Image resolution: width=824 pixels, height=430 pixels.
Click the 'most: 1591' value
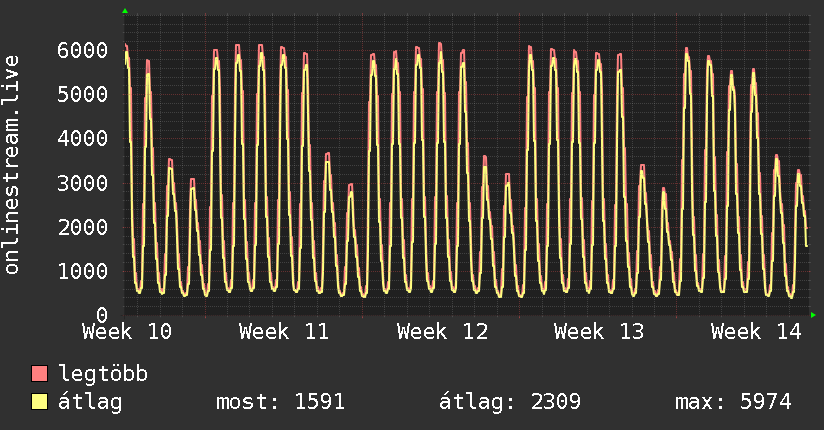tap(280, 402)
